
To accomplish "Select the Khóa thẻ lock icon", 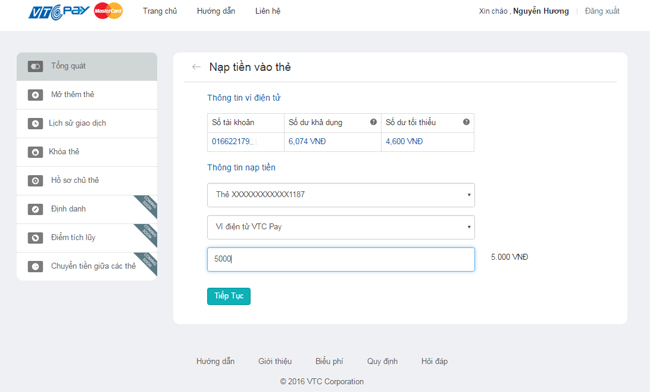I will 35,152.
